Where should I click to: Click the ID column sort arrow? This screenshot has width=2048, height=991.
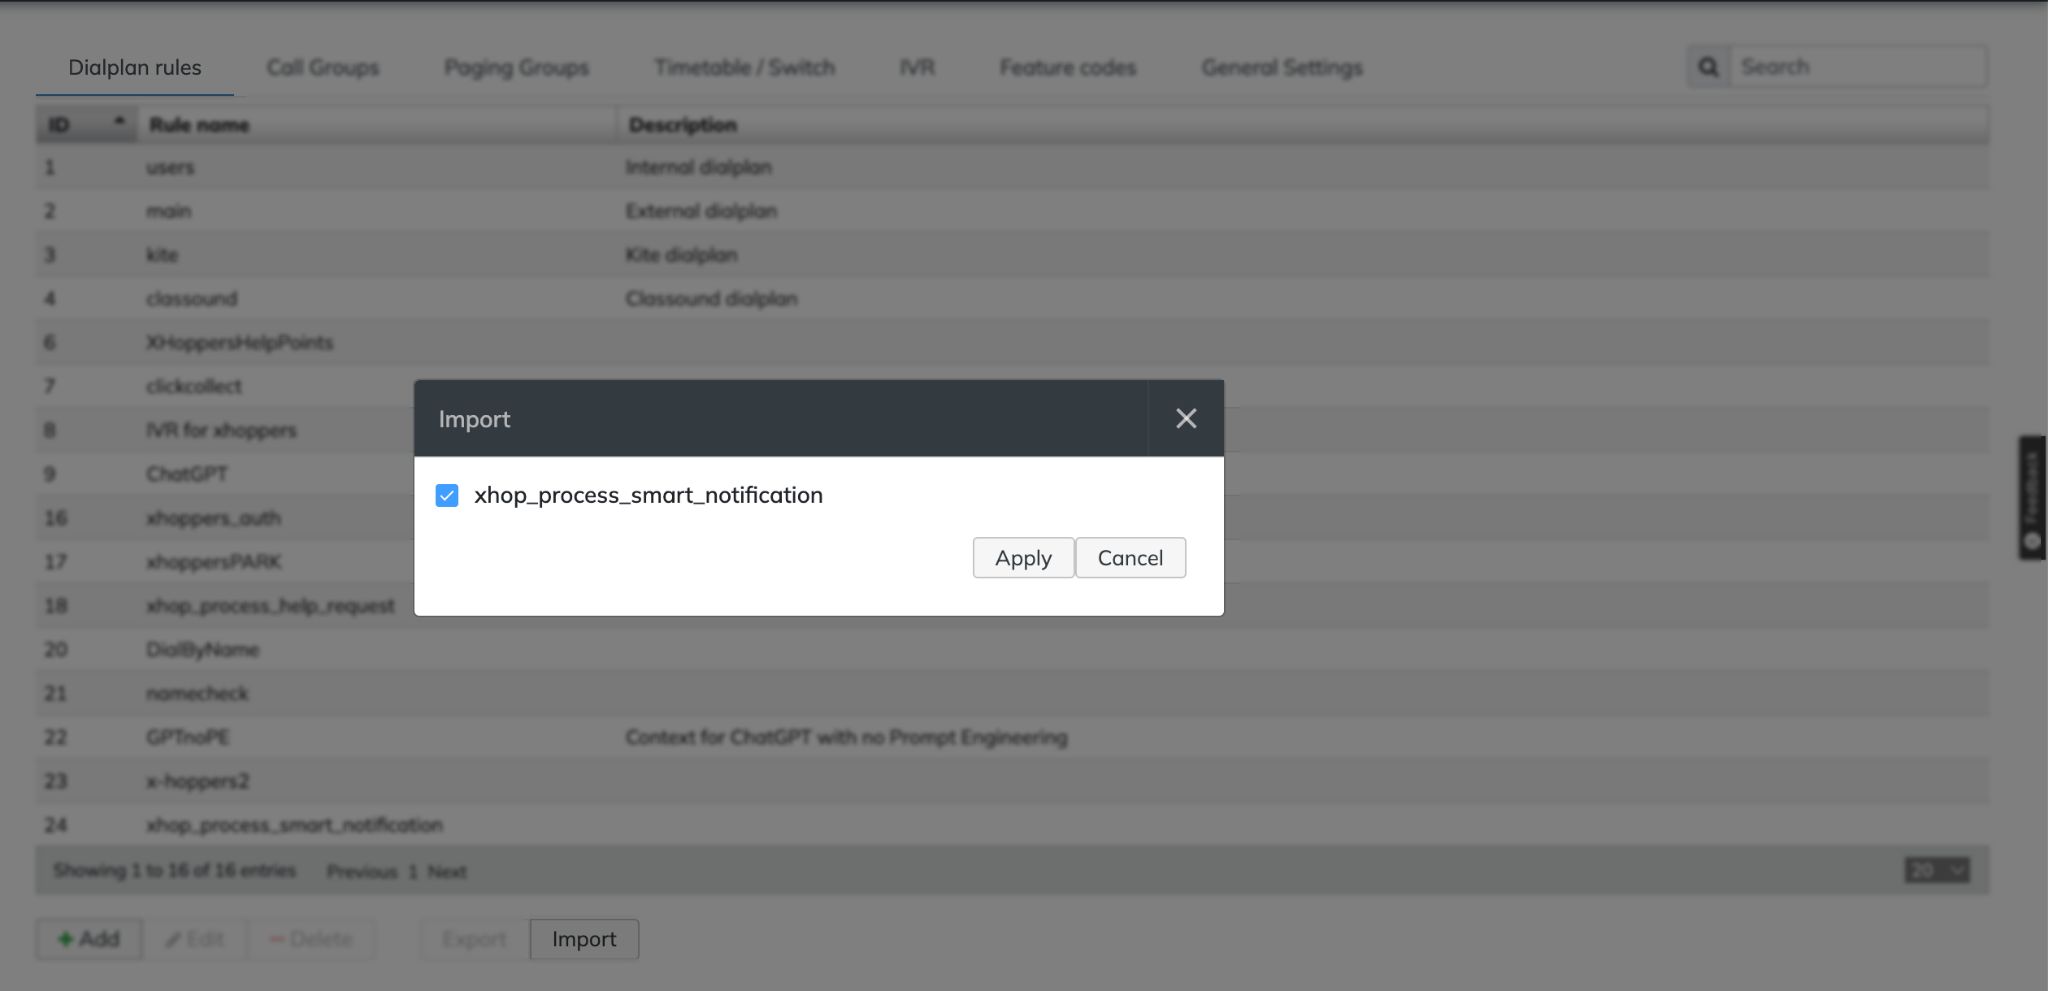118,122
